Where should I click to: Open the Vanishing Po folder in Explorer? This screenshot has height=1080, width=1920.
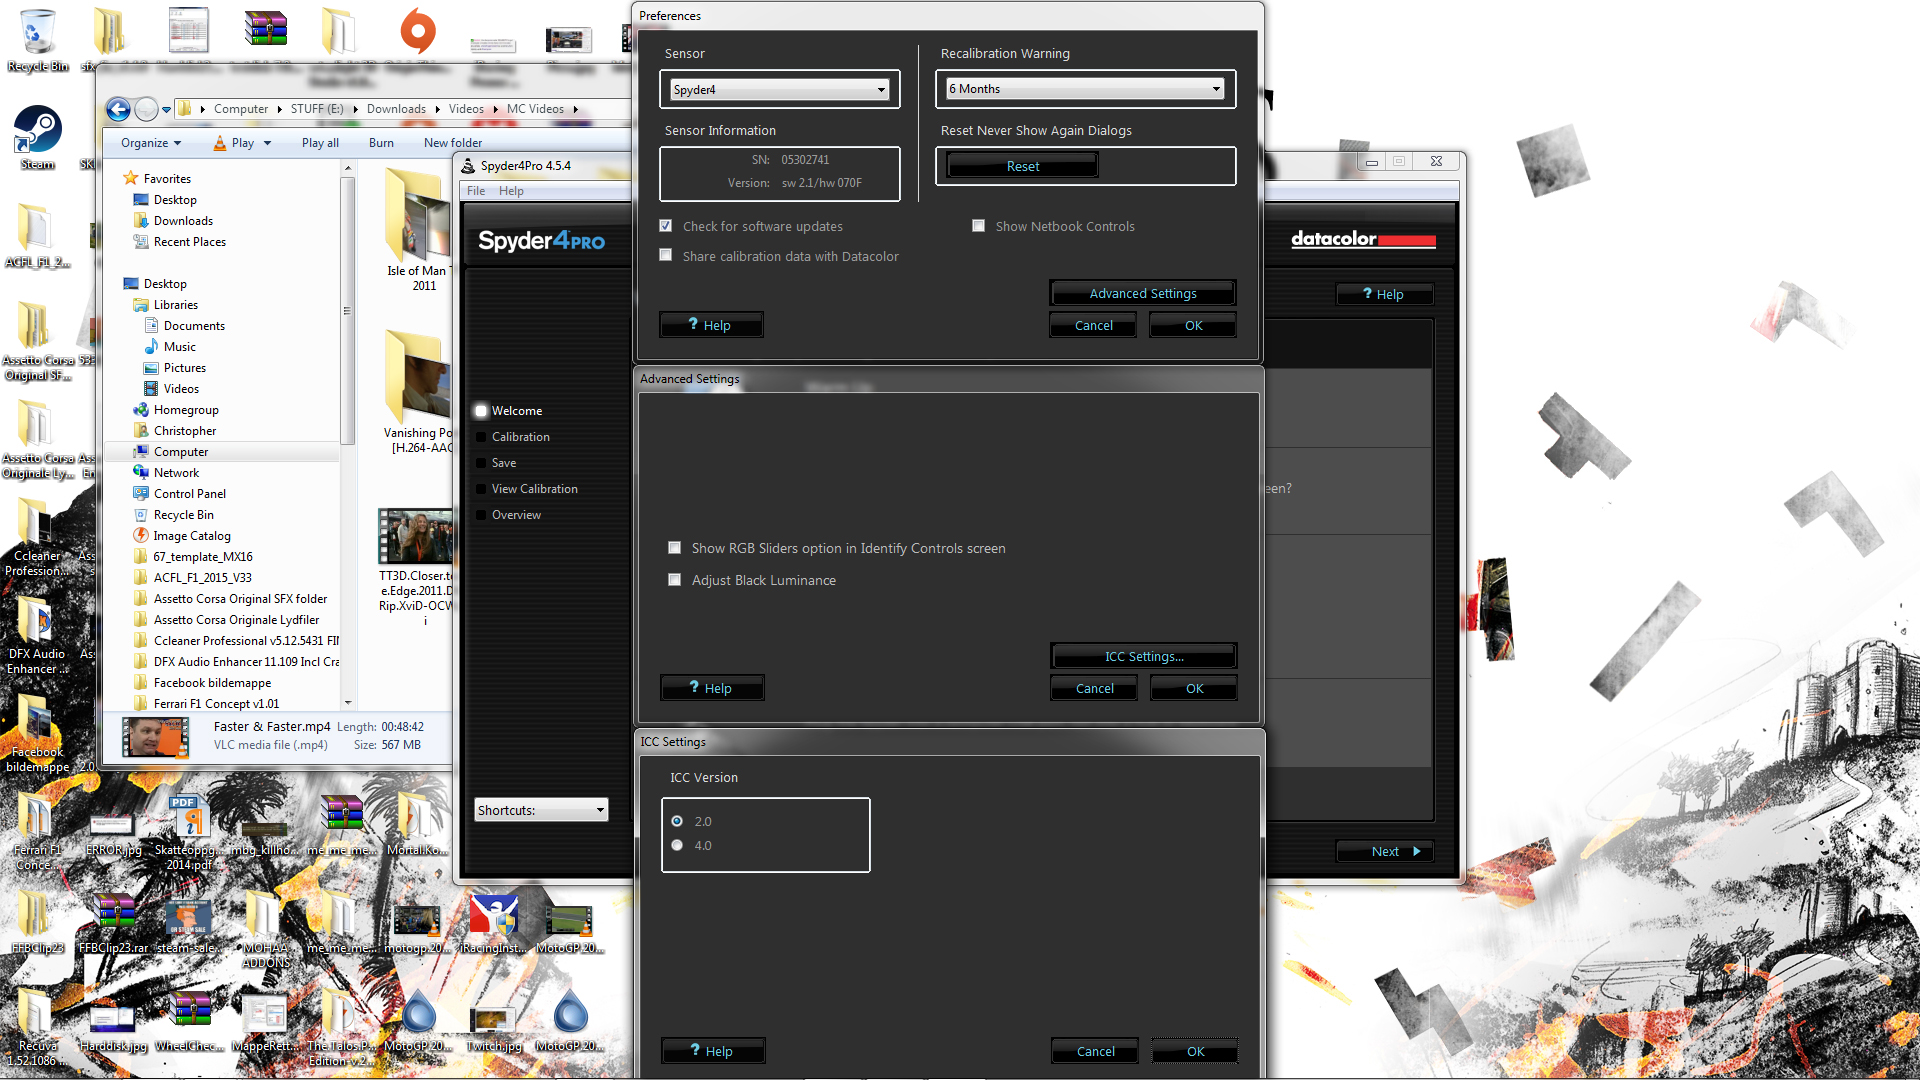coord(418,392)
